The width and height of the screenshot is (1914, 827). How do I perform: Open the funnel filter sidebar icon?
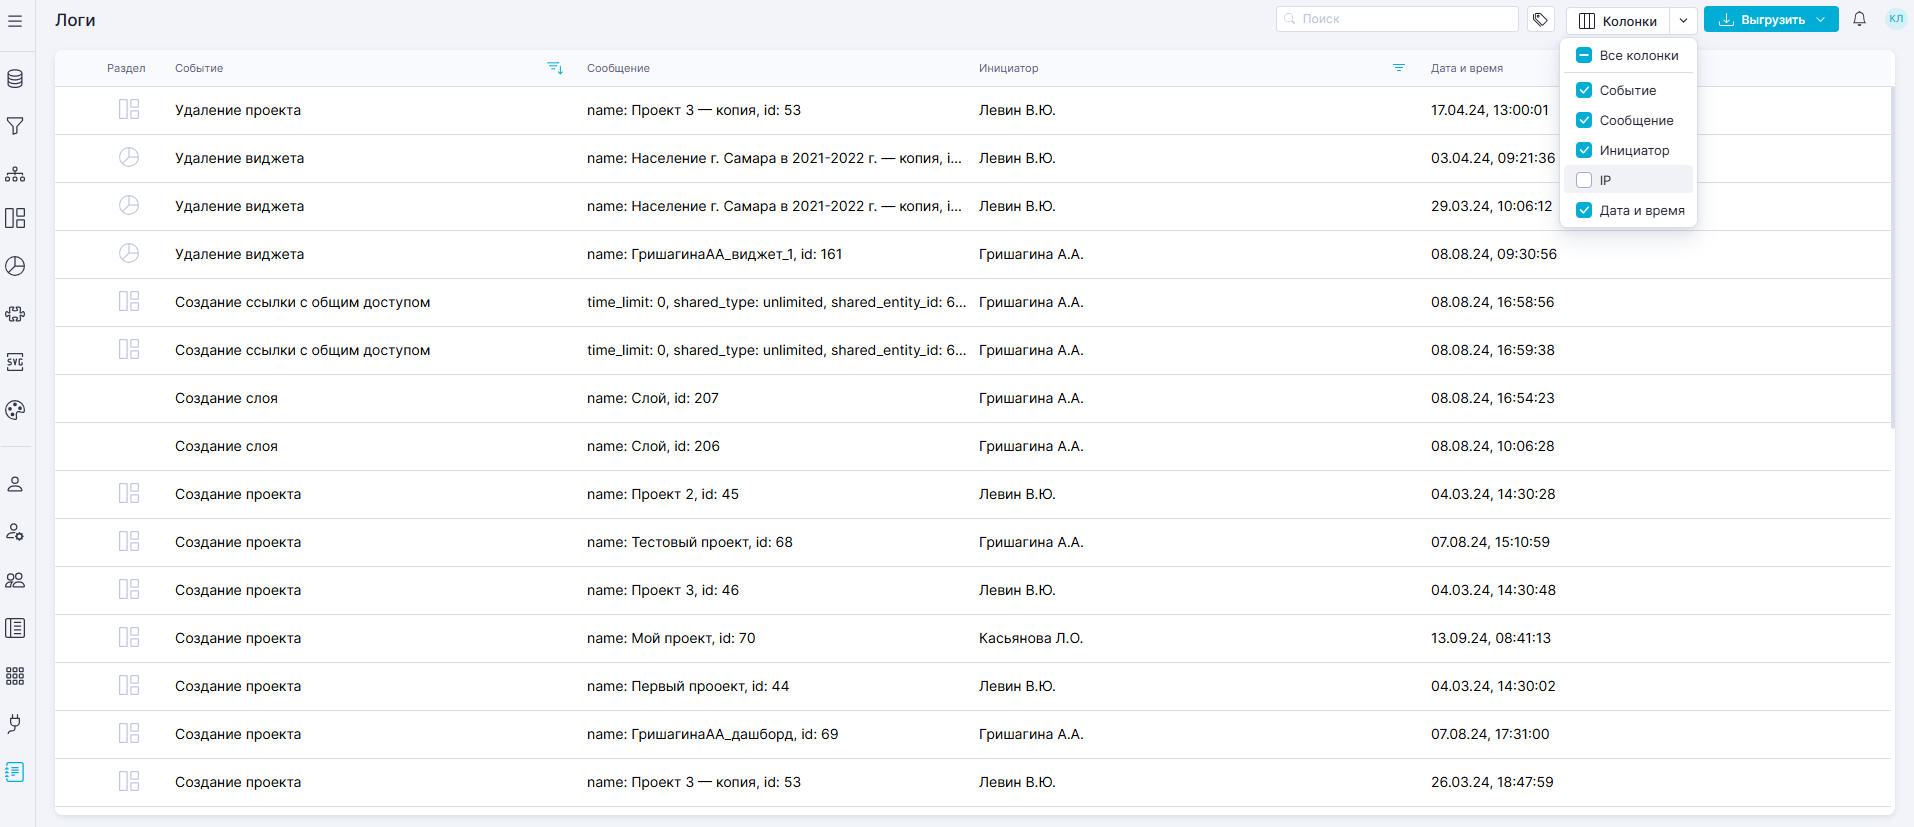[15, 126]
